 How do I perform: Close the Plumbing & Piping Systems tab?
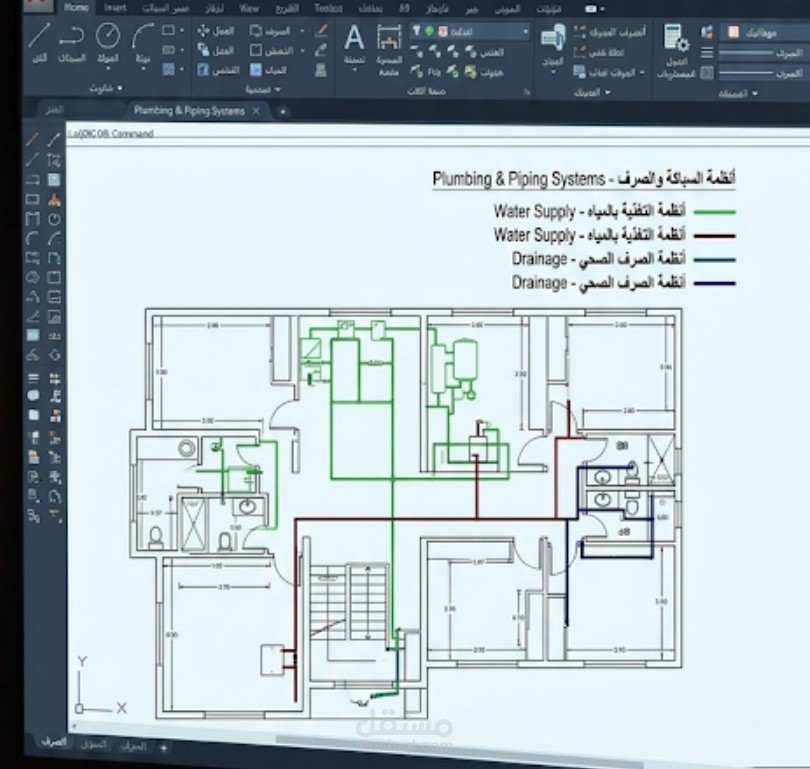point(256,111)
